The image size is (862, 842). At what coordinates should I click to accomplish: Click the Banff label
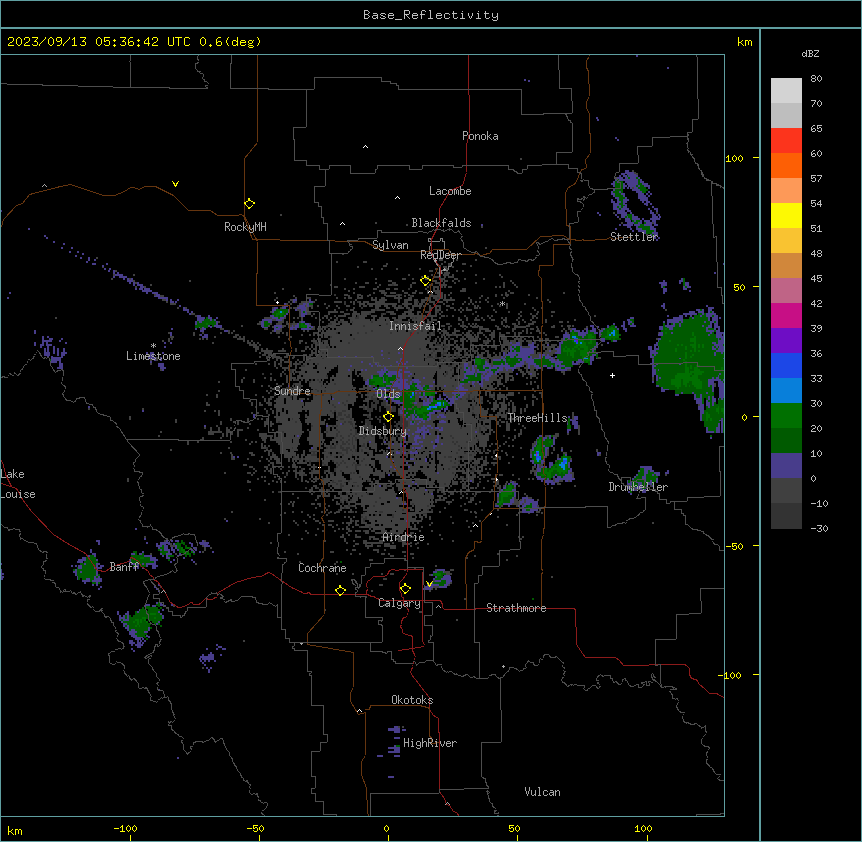124,567
